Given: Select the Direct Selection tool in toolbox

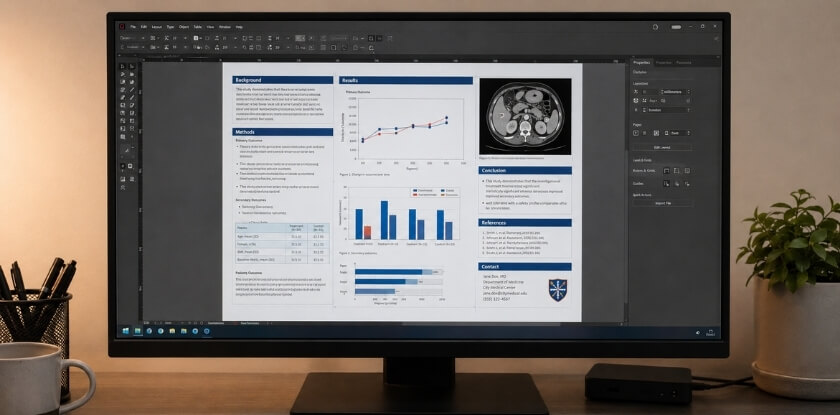Looking at the screenshot, I should pyautogui.click(x=131, y=66).
